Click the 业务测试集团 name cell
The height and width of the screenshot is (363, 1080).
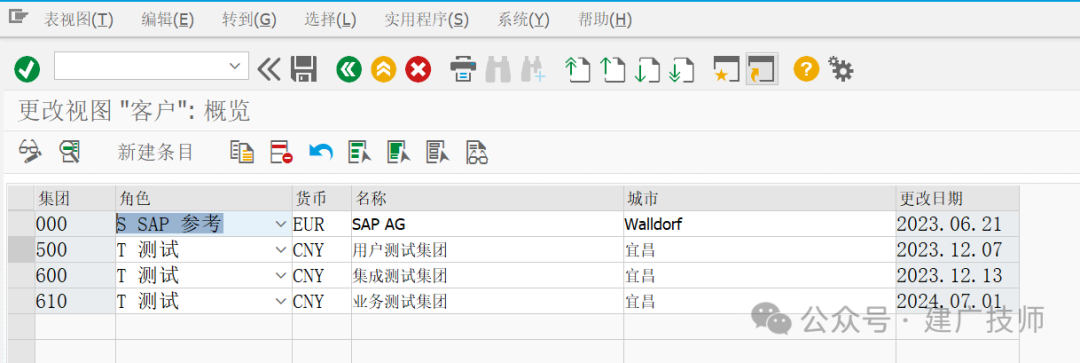pos(487,301)
